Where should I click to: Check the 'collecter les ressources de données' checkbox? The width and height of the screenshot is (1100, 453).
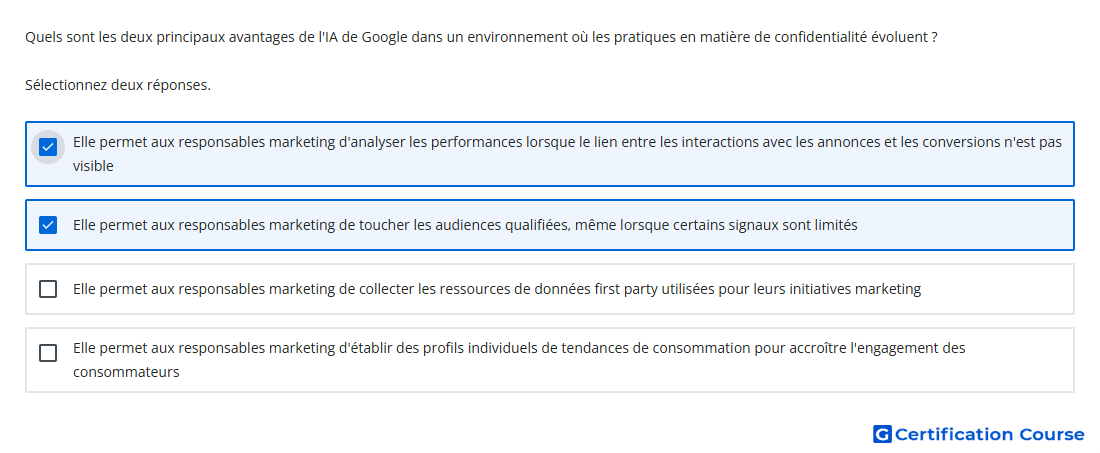point(48,289)
